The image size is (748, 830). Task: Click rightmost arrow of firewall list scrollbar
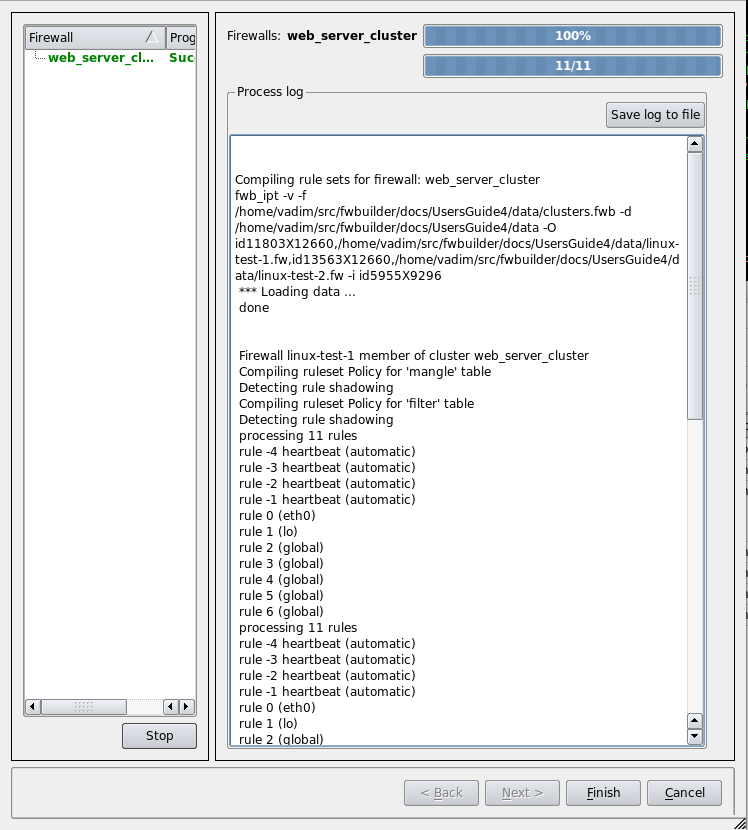187,707
